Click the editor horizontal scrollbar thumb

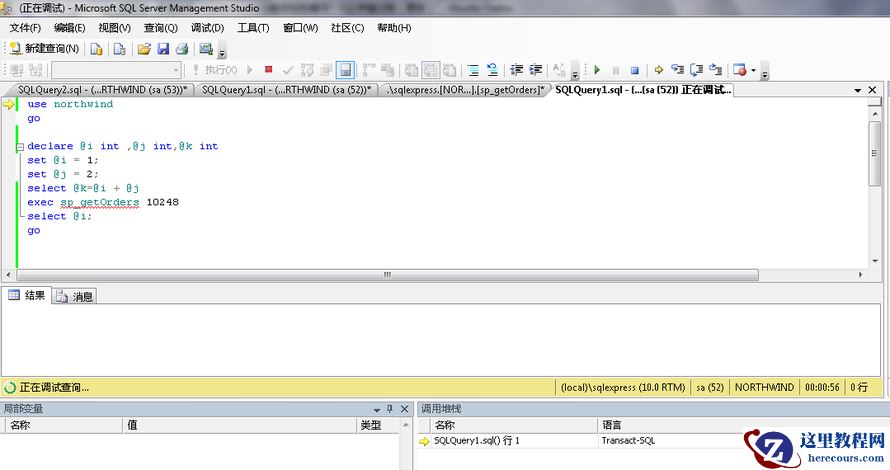point(387,275)
